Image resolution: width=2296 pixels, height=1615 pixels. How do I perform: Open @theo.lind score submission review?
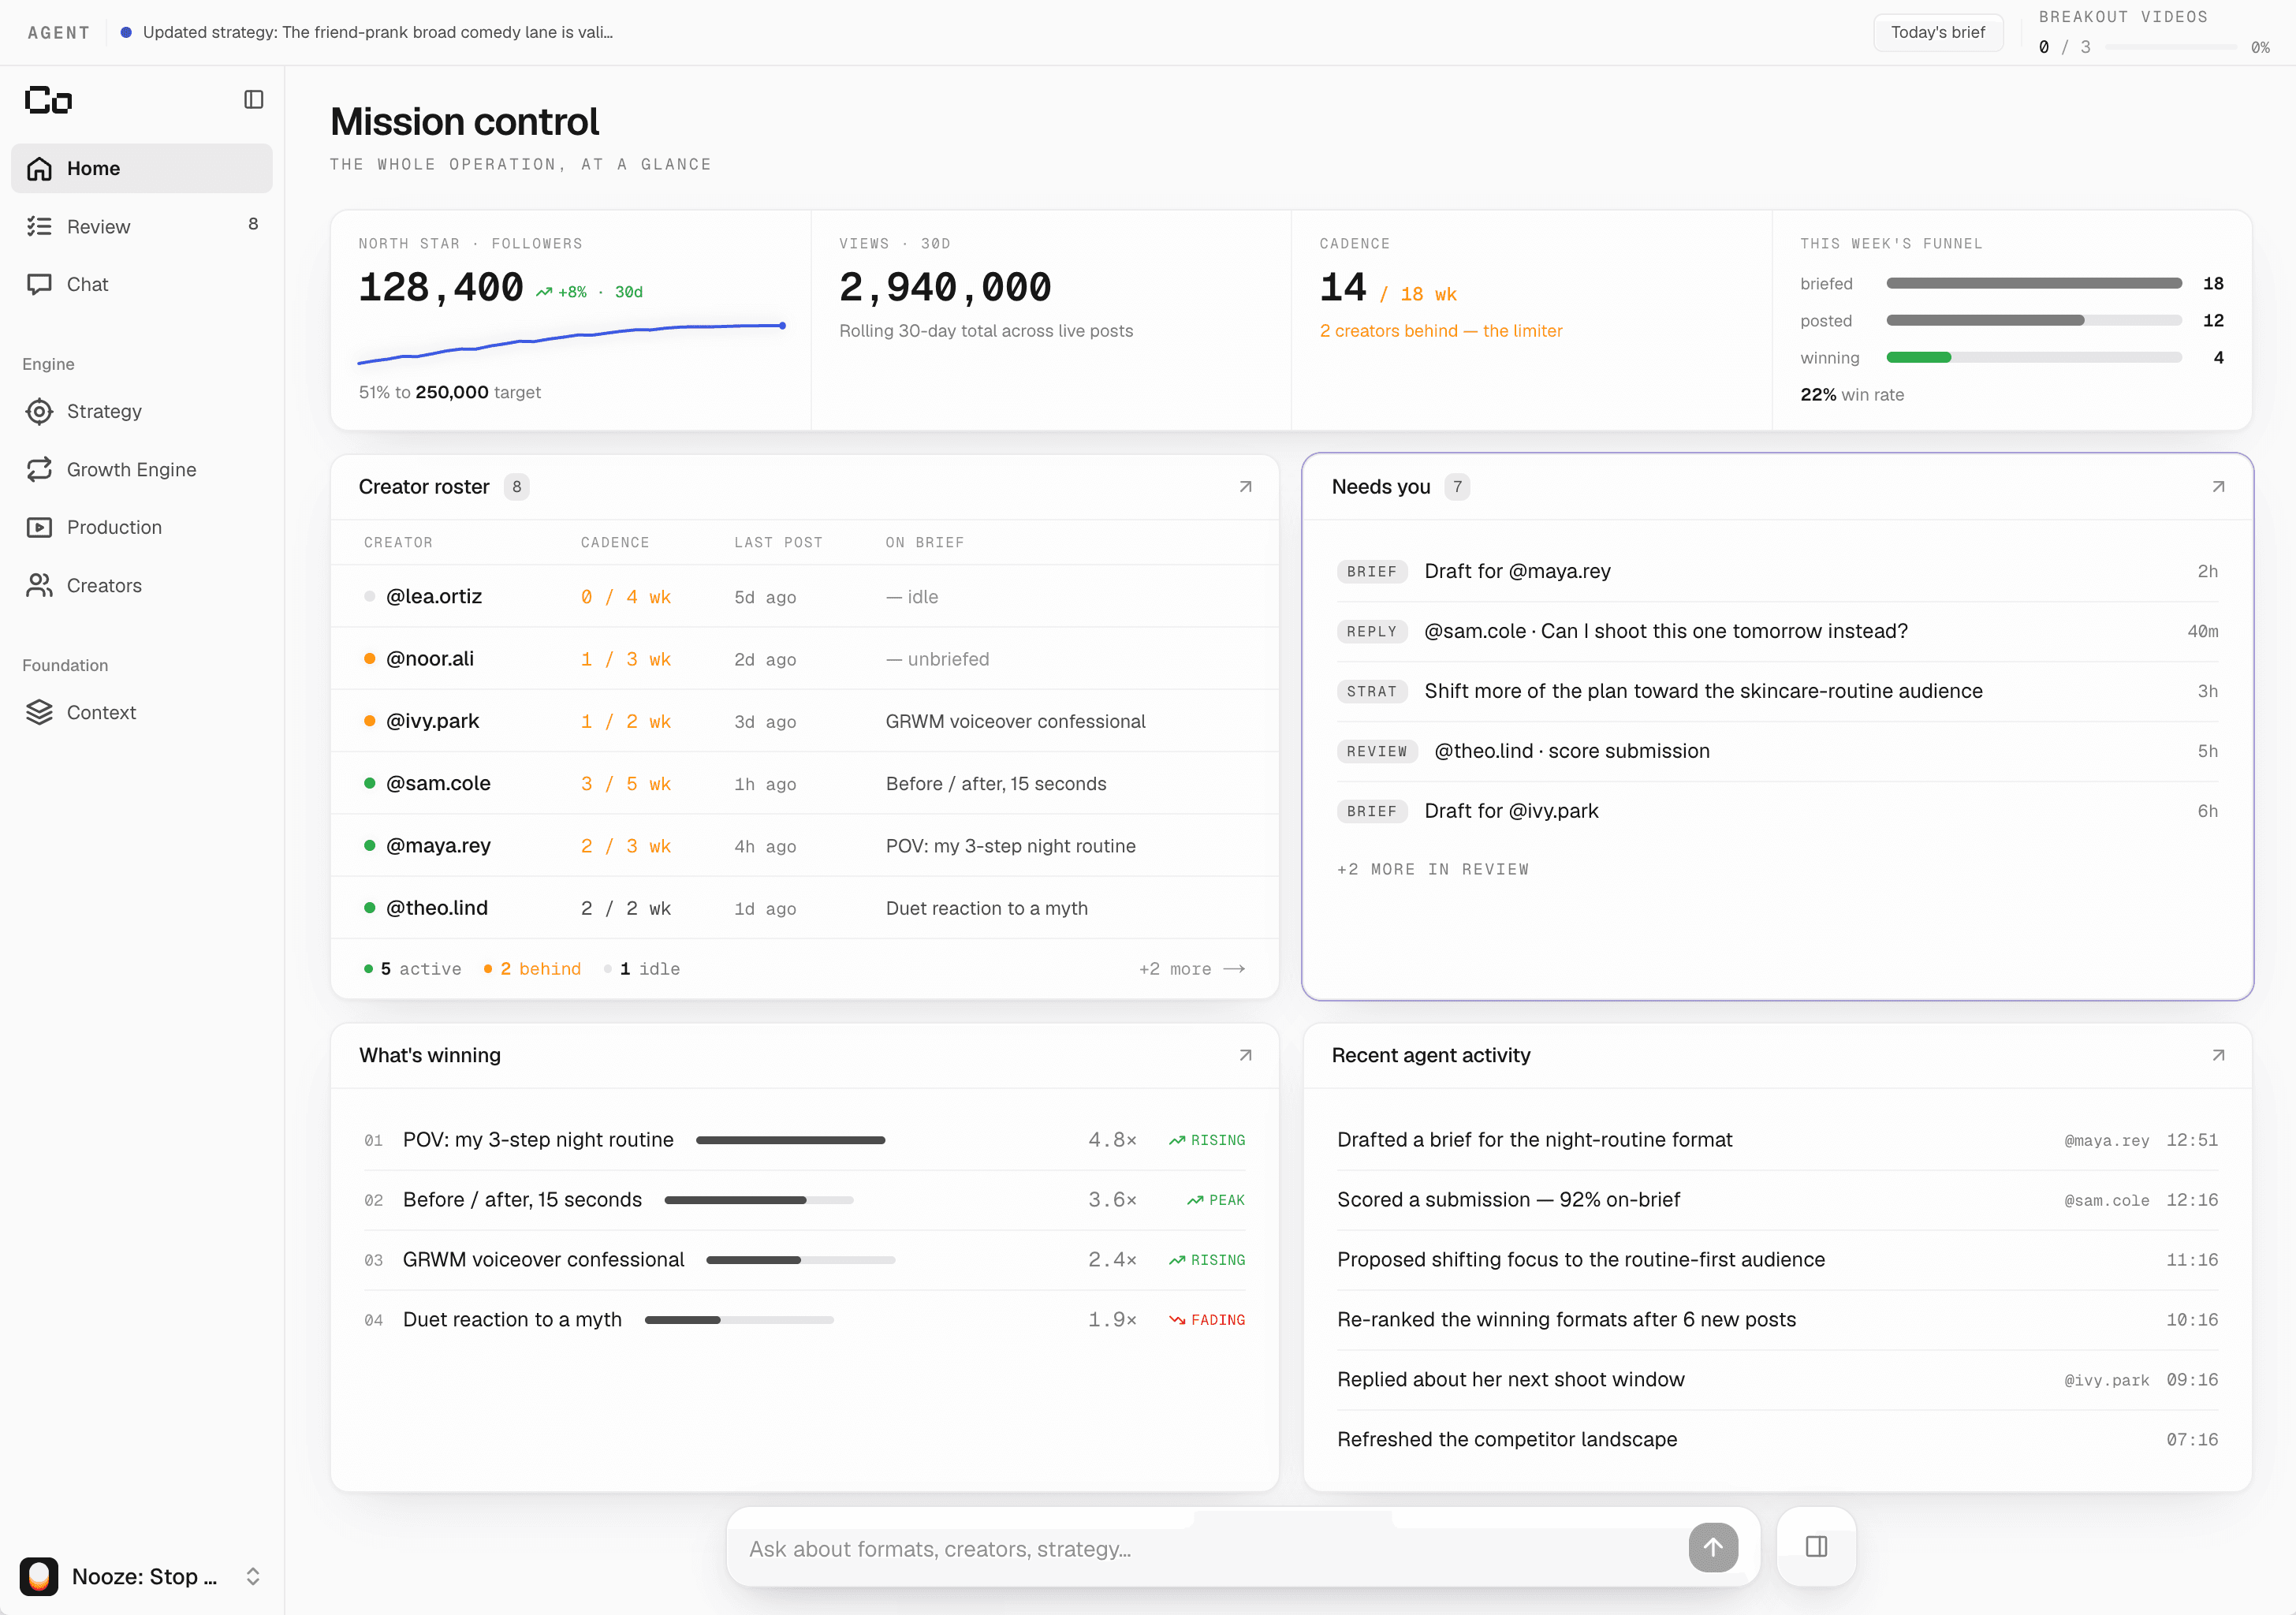coord(1777,751)
